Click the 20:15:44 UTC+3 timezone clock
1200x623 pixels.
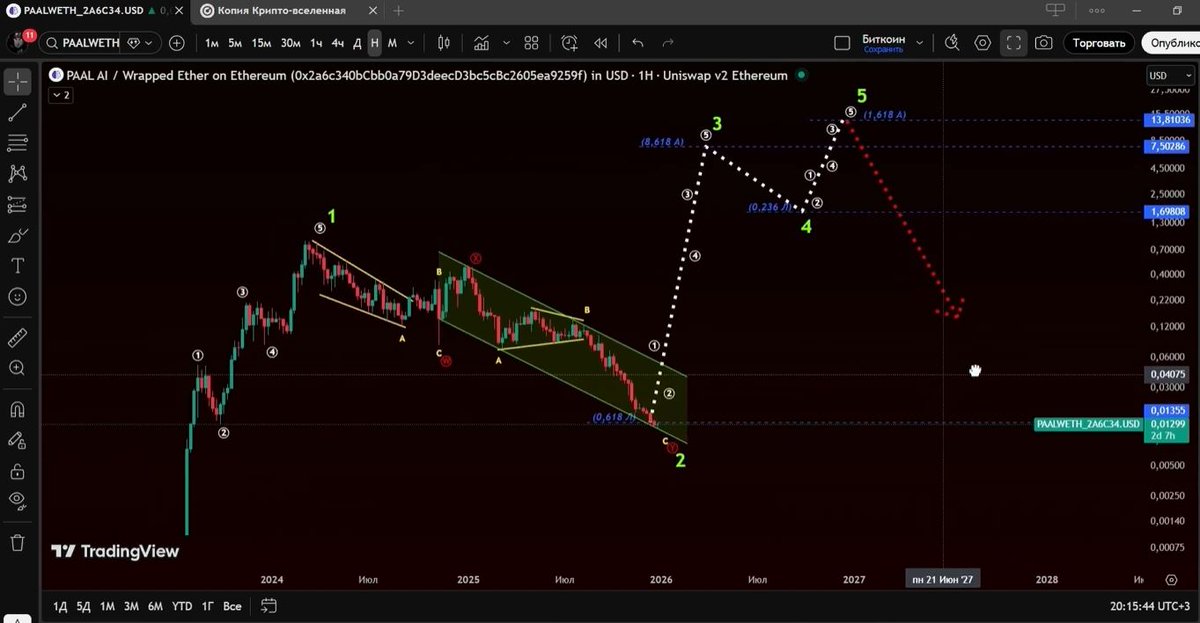(1152, 606)
